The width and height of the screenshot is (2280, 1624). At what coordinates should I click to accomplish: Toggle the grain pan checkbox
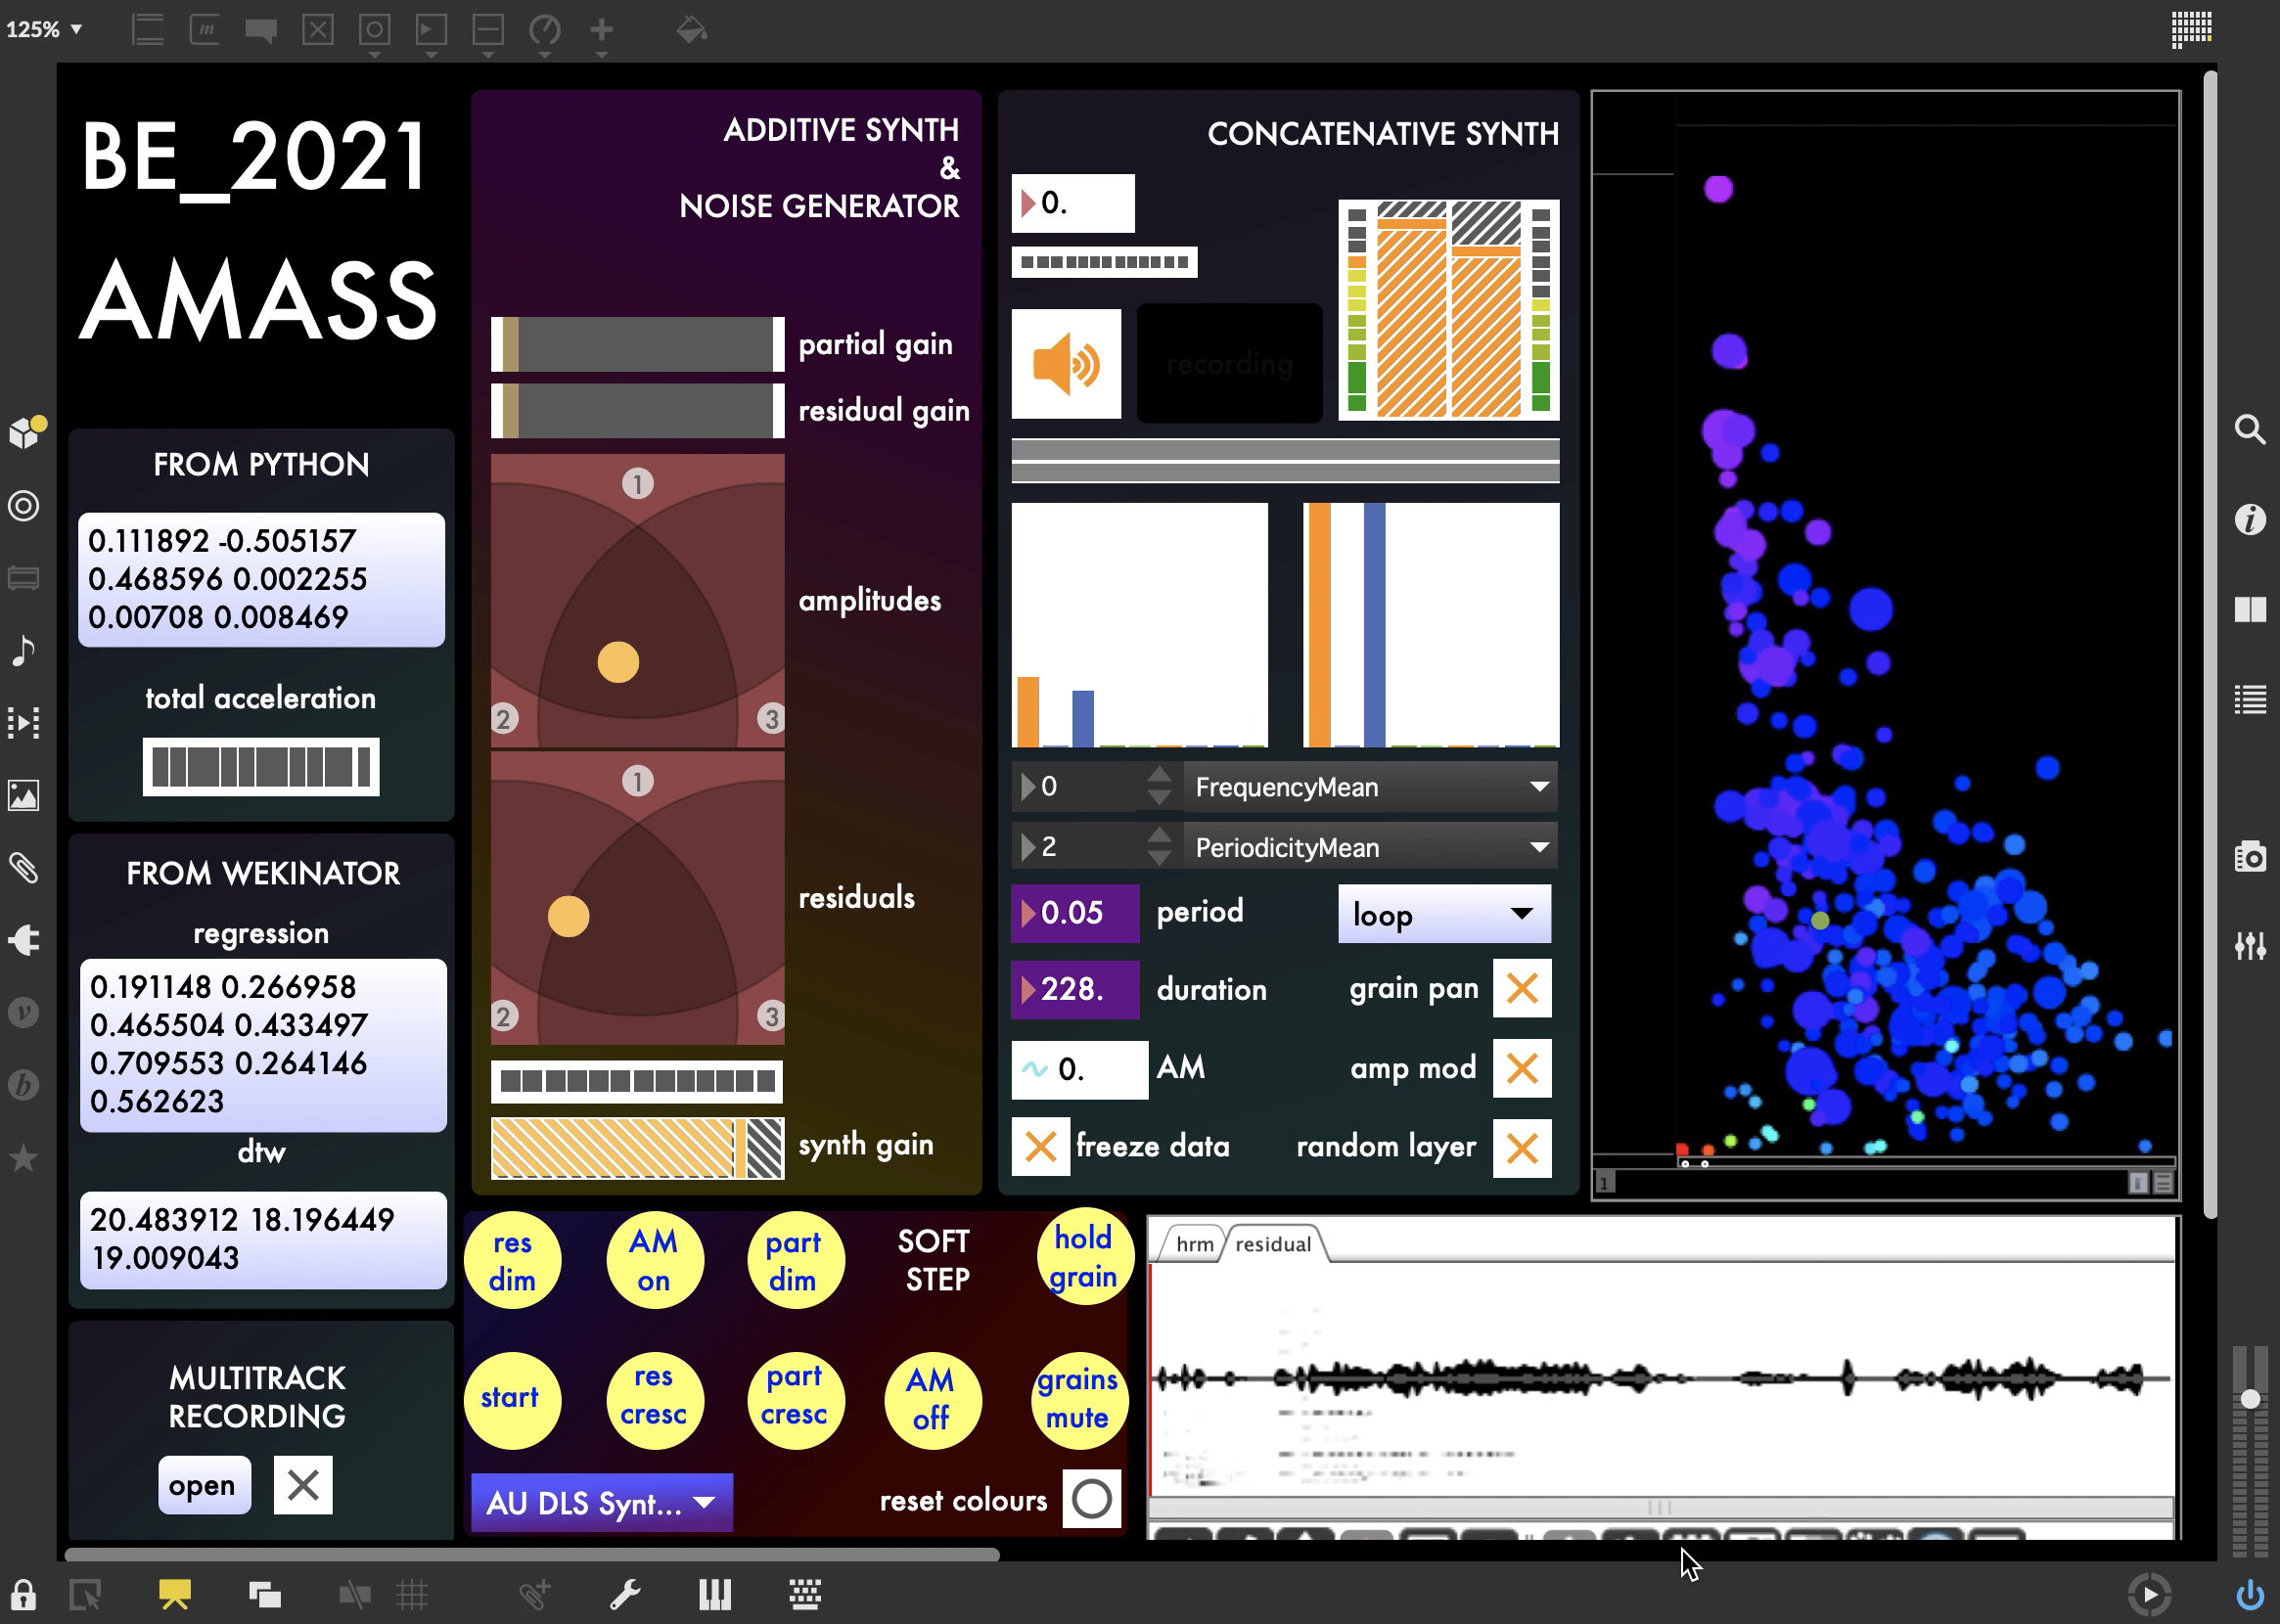[x=1521, y=989]
